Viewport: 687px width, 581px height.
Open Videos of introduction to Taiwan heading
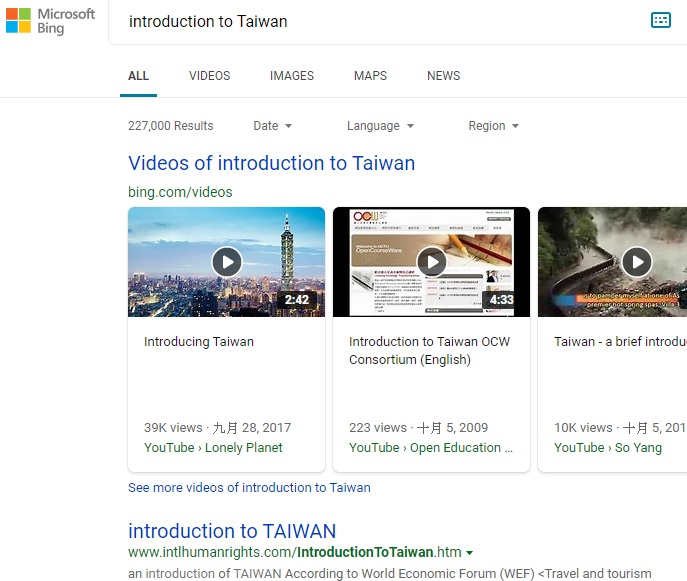coord(271,163)
